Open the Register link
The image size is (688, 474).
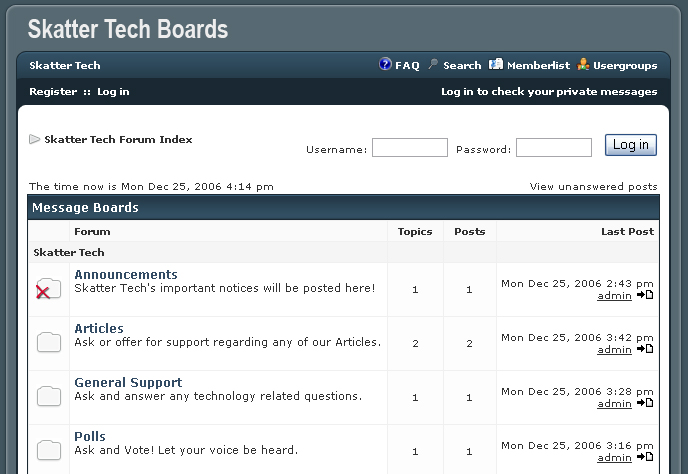(53, 92)
